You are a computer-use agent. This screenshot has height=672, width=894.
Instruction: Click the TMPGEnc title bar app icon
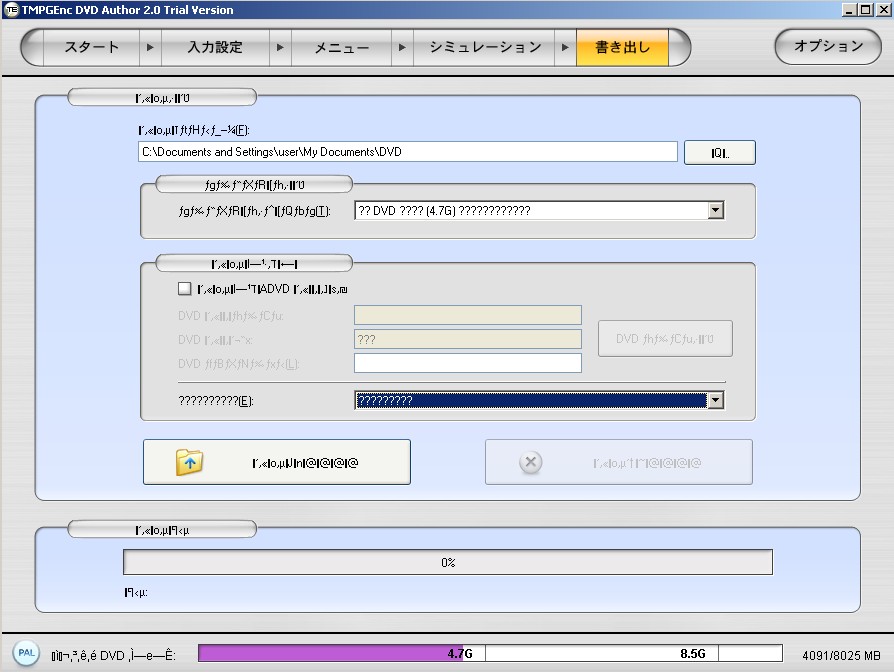pyautogui.click(x=11, y=10)
